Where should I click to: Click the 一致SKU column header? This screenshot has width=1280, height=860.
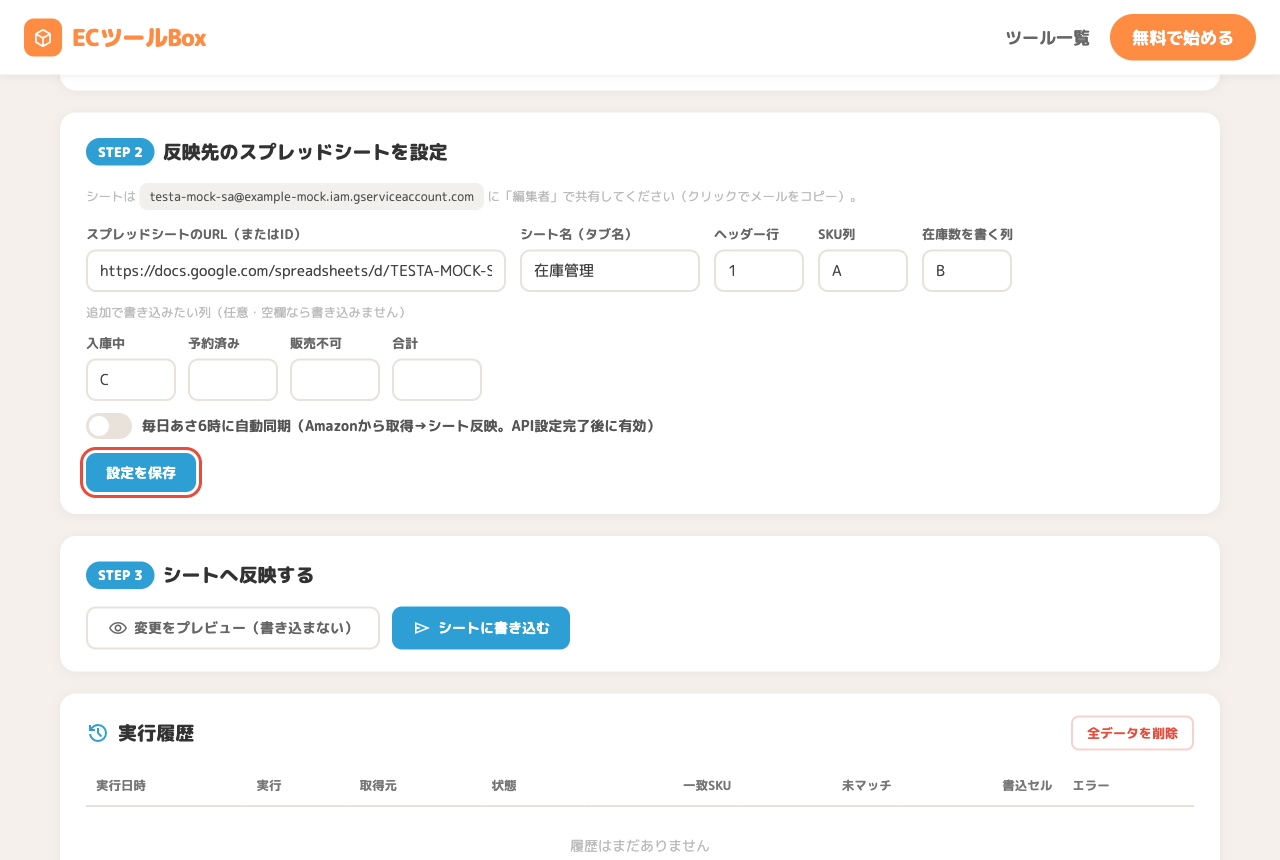coord(707,786)
